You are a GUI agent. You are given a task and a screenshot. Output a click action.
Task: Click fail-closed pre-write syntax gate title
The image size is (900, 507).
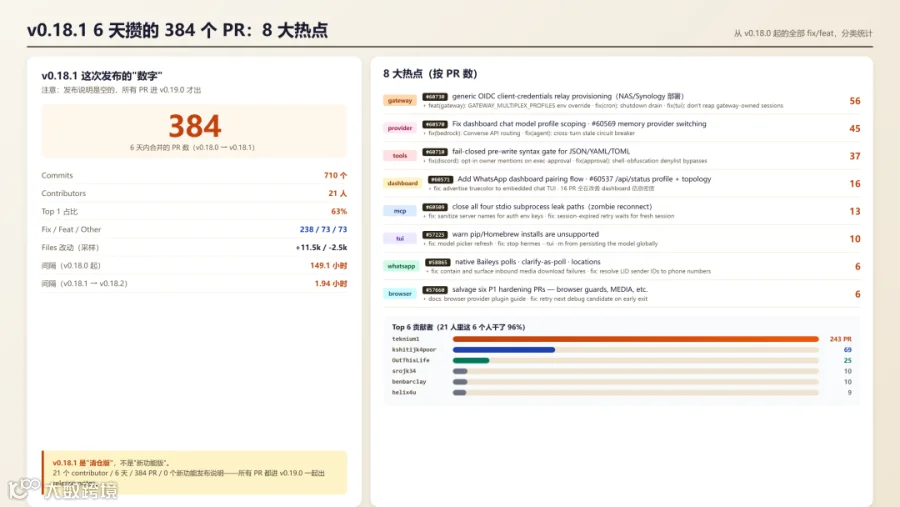pyautogui.click(x=541, y=151)
